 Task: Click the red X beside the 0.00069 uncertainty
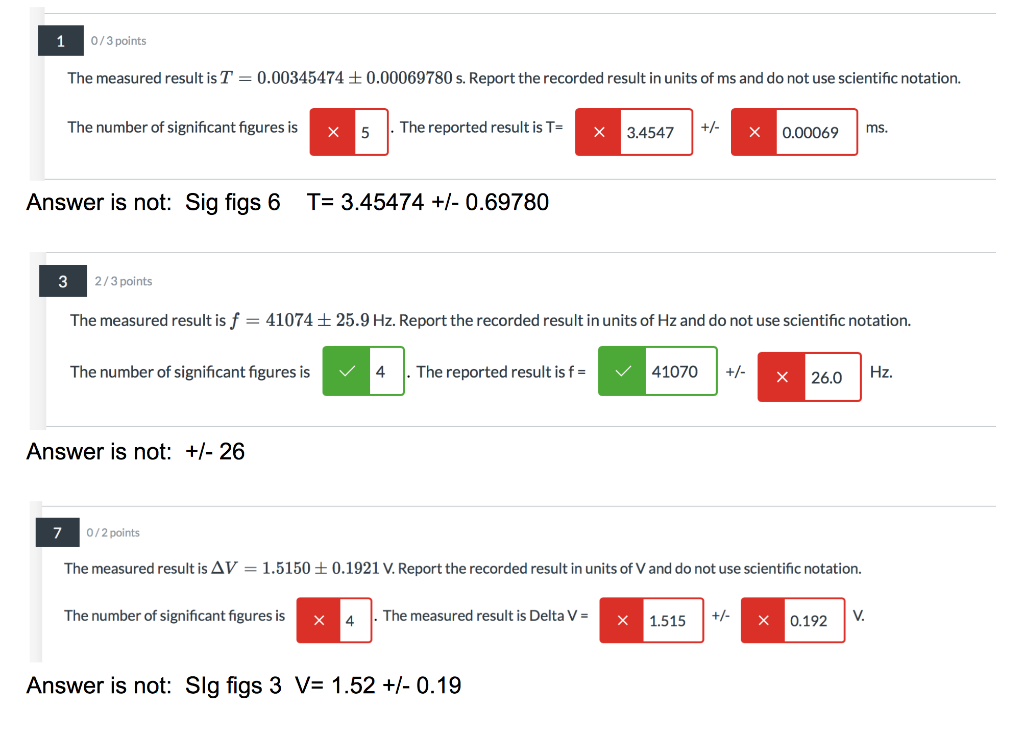click(x=755, y=131)
